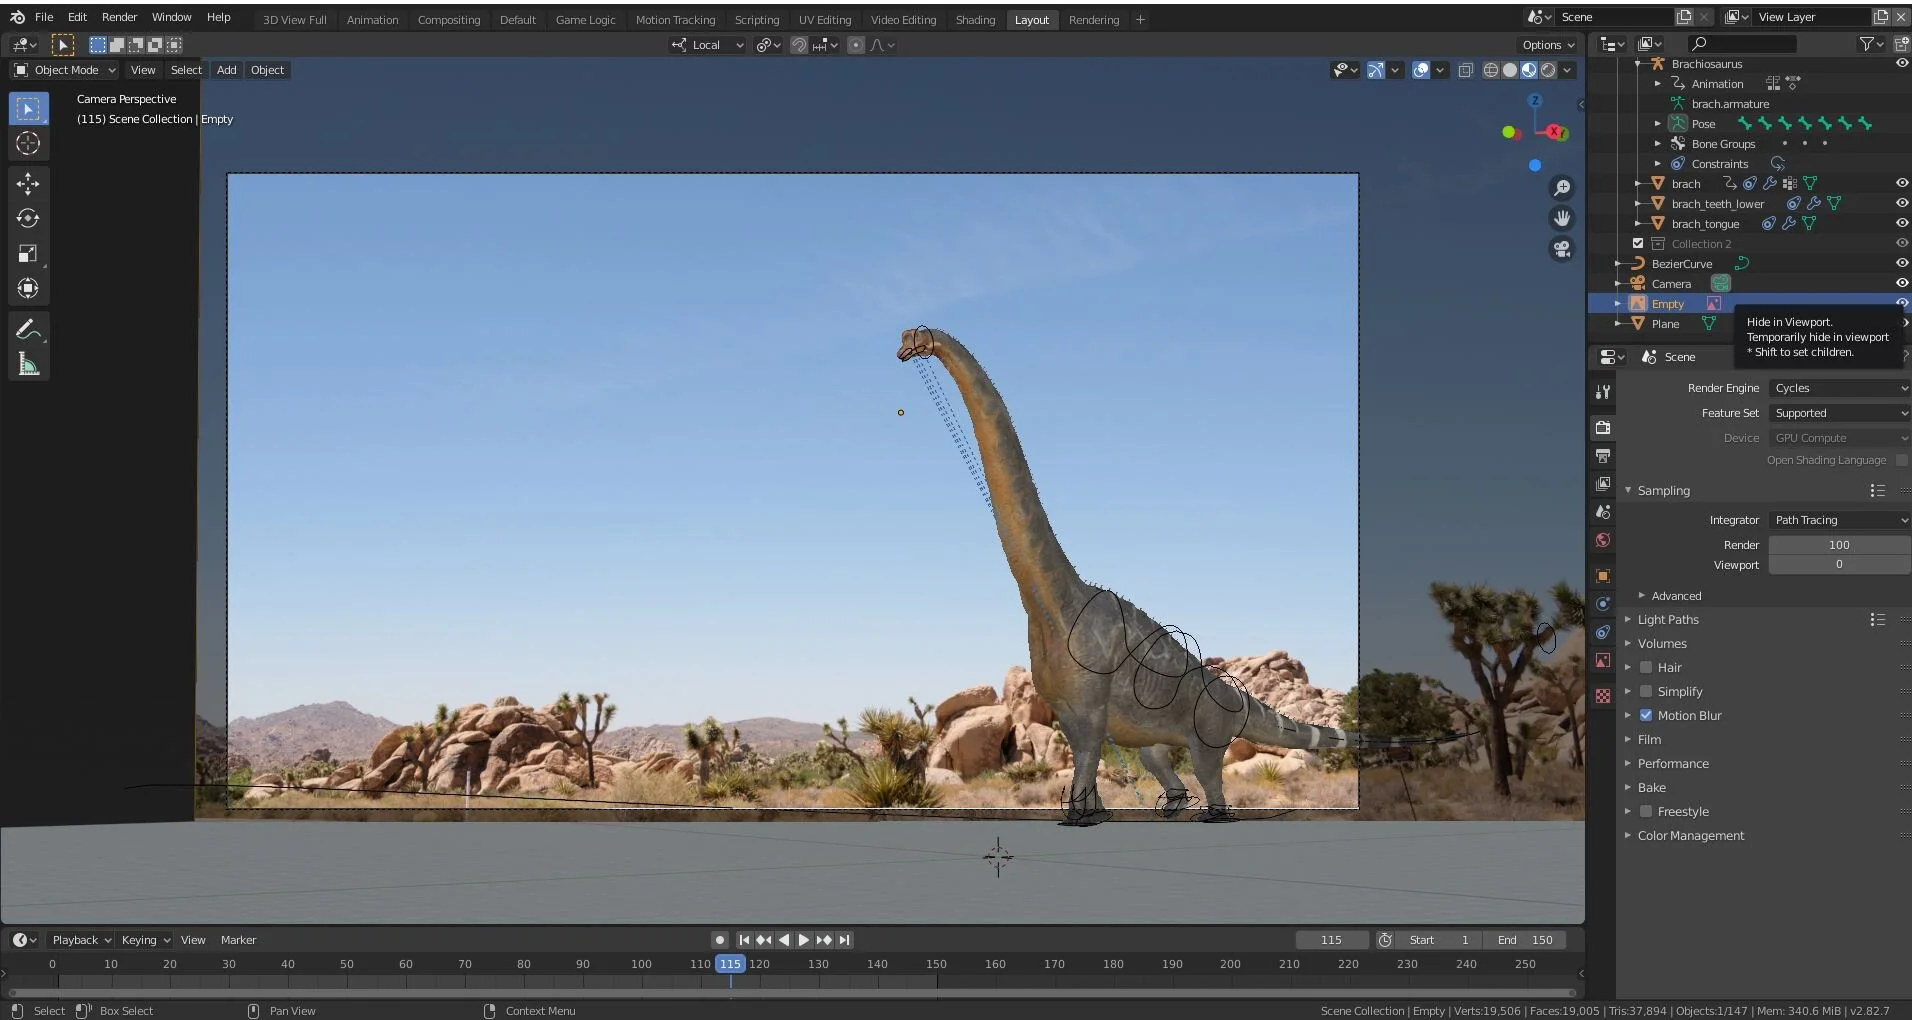Enable the Simplify checkbox
1912x1020 pixels.
tap(1646, 691)
